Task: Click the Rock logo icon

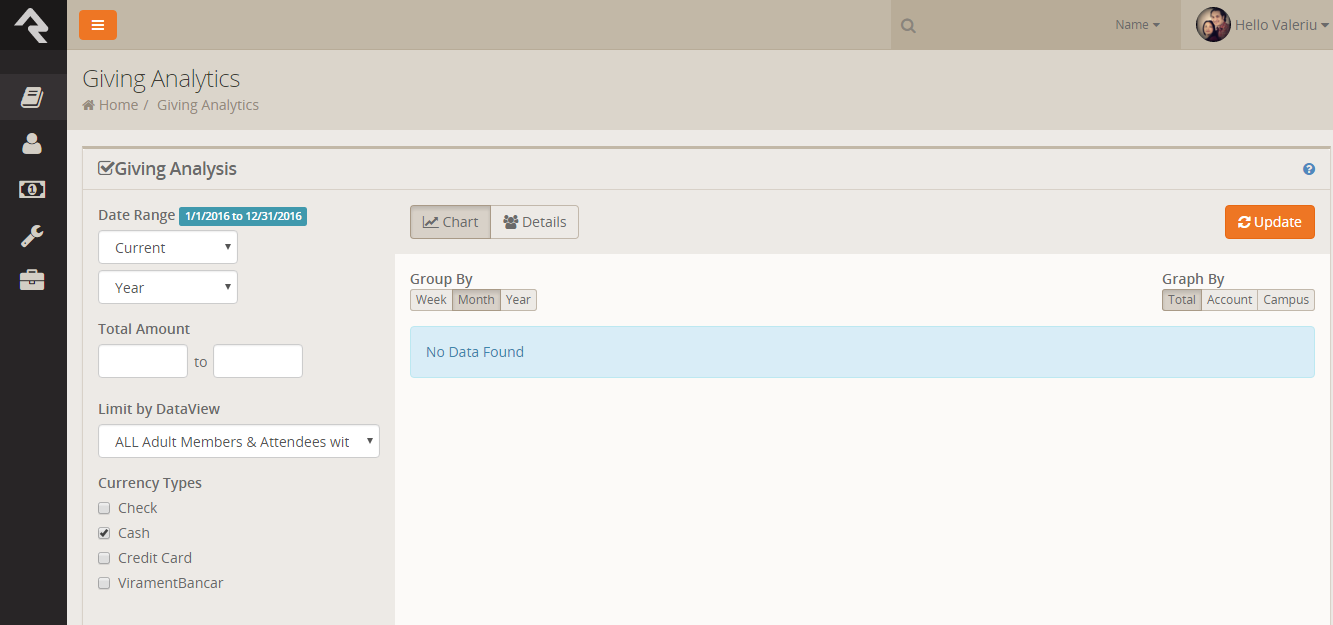Action: (32, 24)
